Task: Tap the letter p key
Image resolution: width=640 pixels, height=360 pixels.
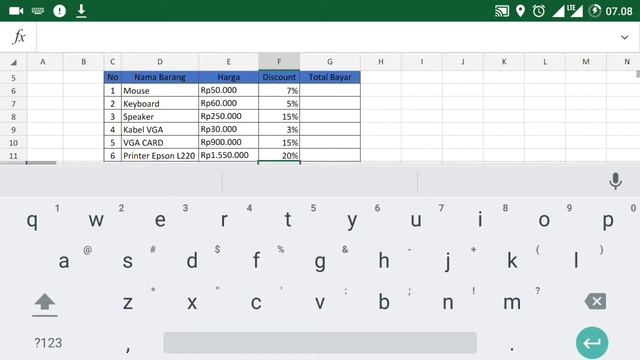Action: pos(608,220)
